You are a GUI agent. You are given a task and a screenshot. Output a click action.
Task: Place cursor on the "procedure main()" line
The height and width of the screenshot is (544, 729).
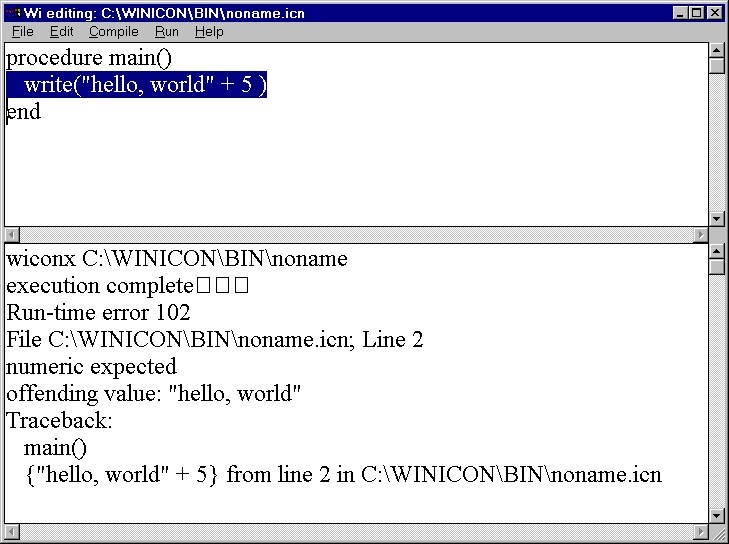pos(89,58)
